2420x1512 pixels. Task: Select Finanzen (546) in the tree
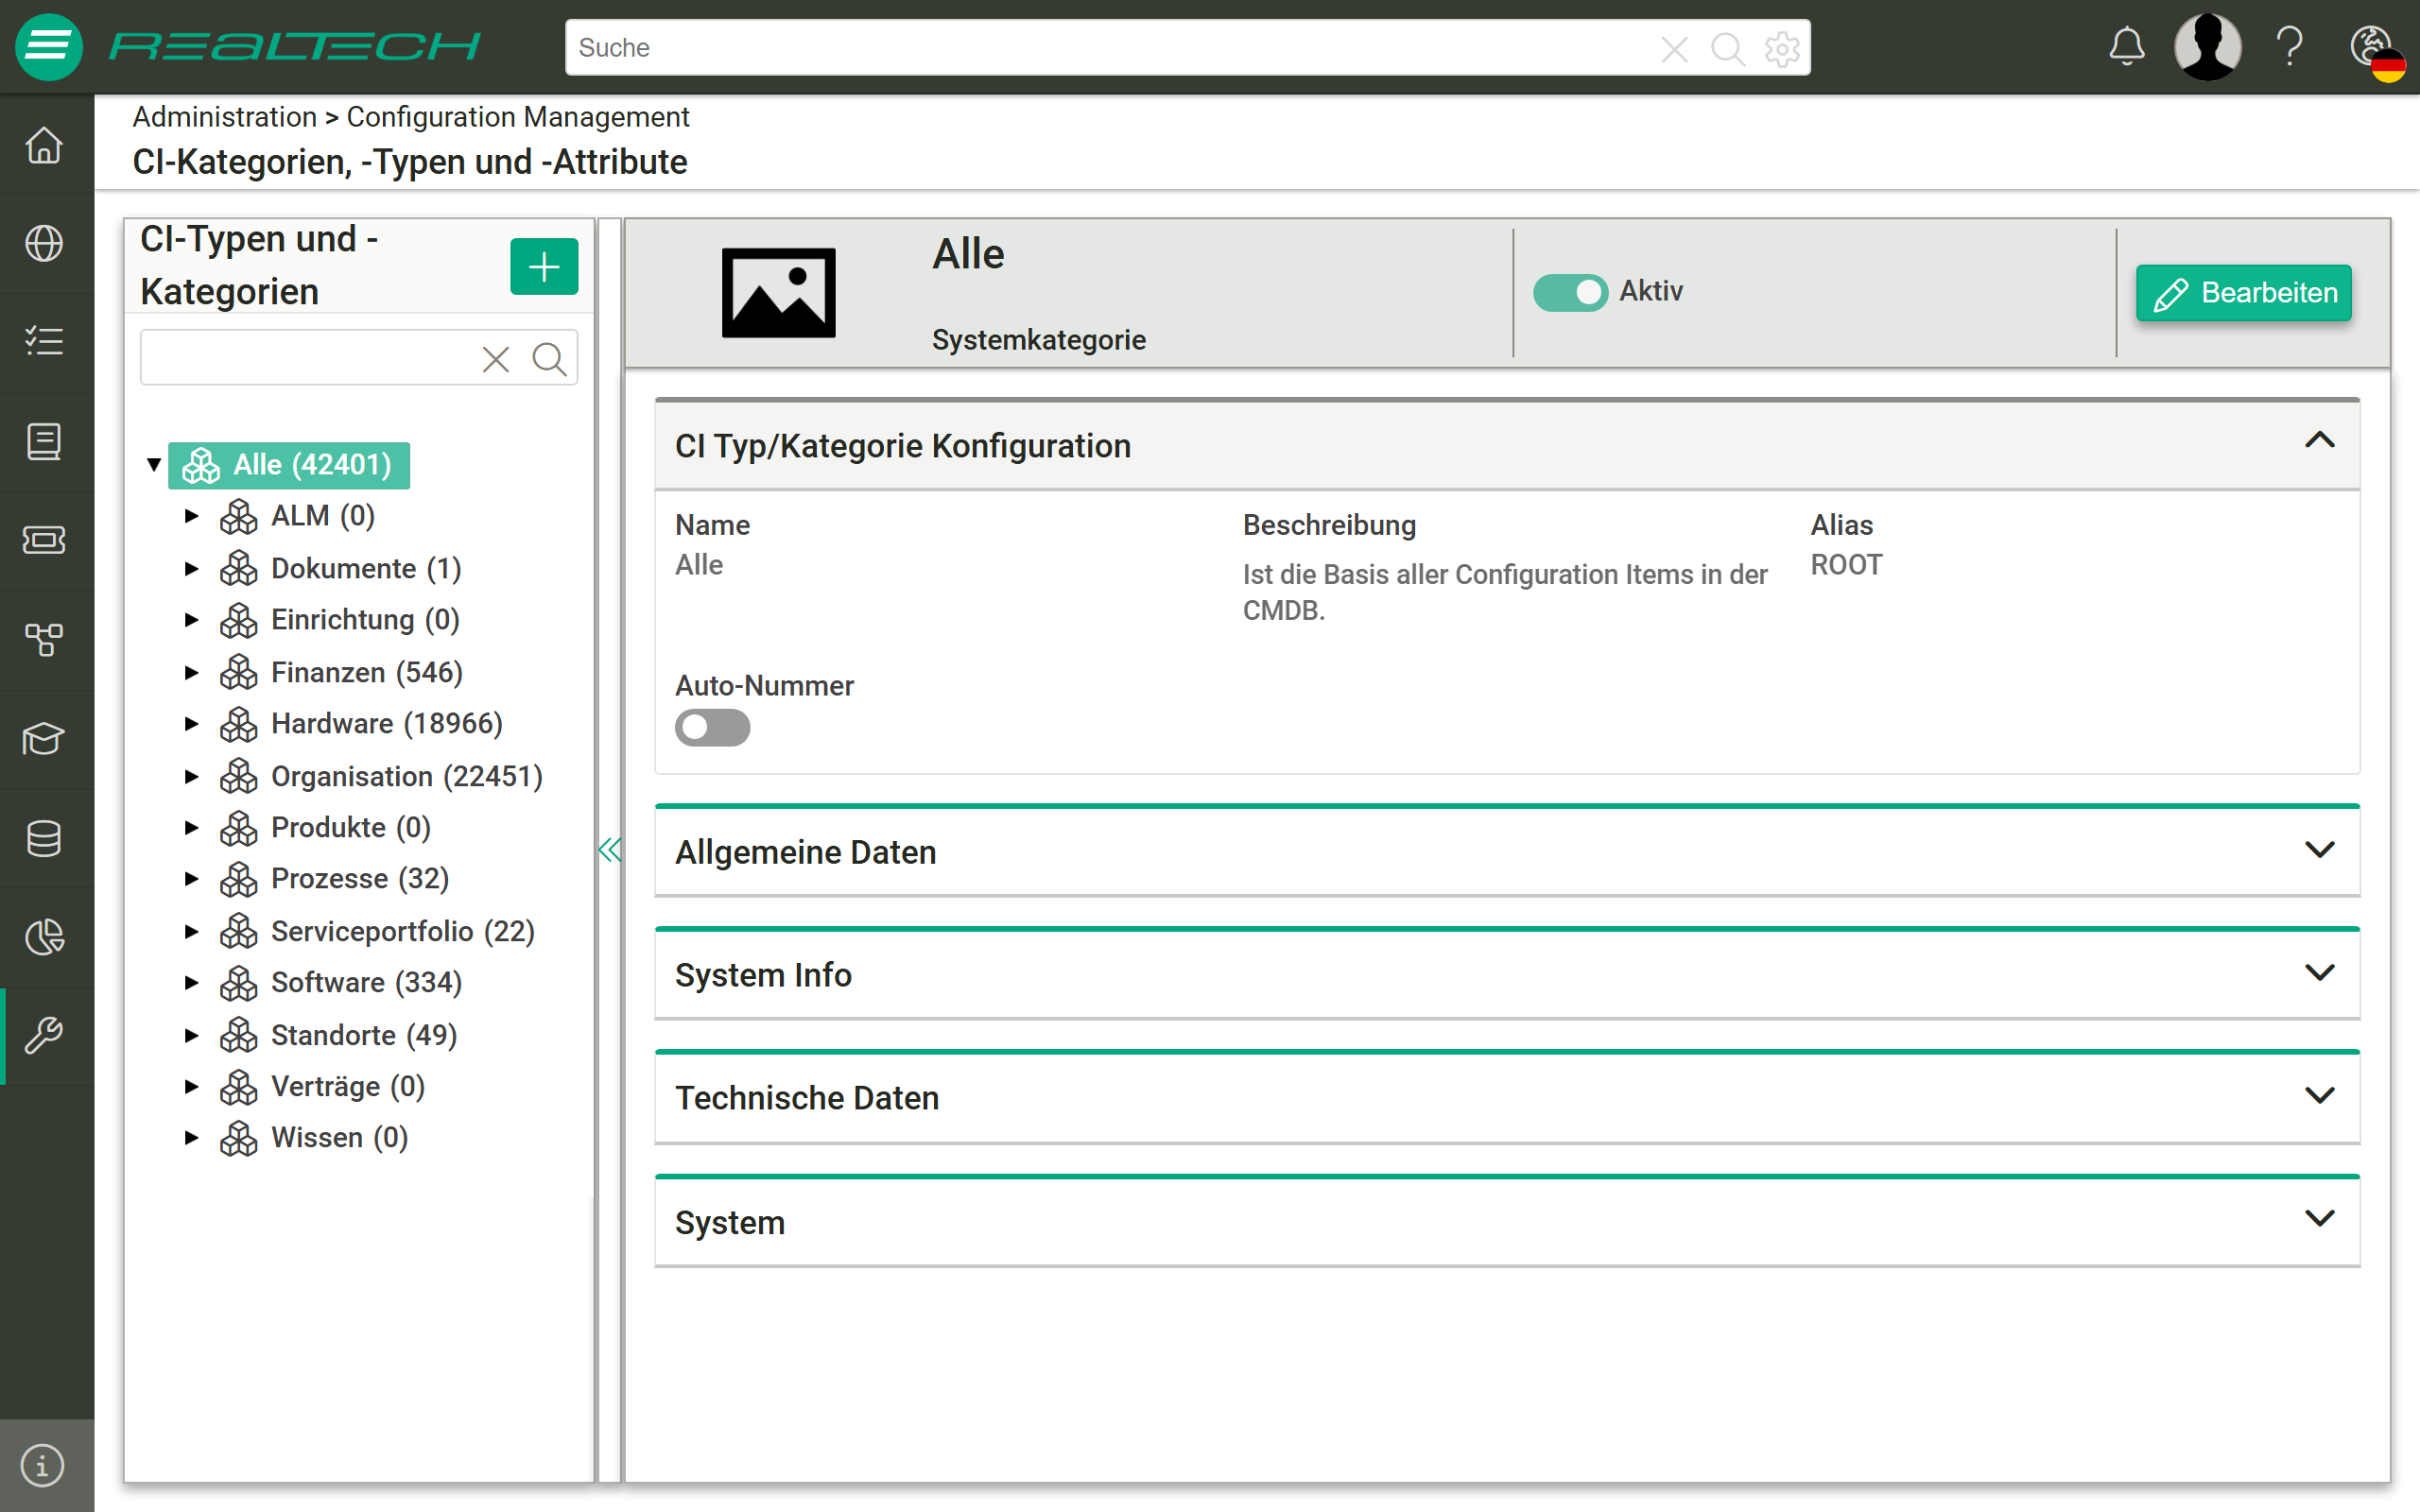pos(366,672)
